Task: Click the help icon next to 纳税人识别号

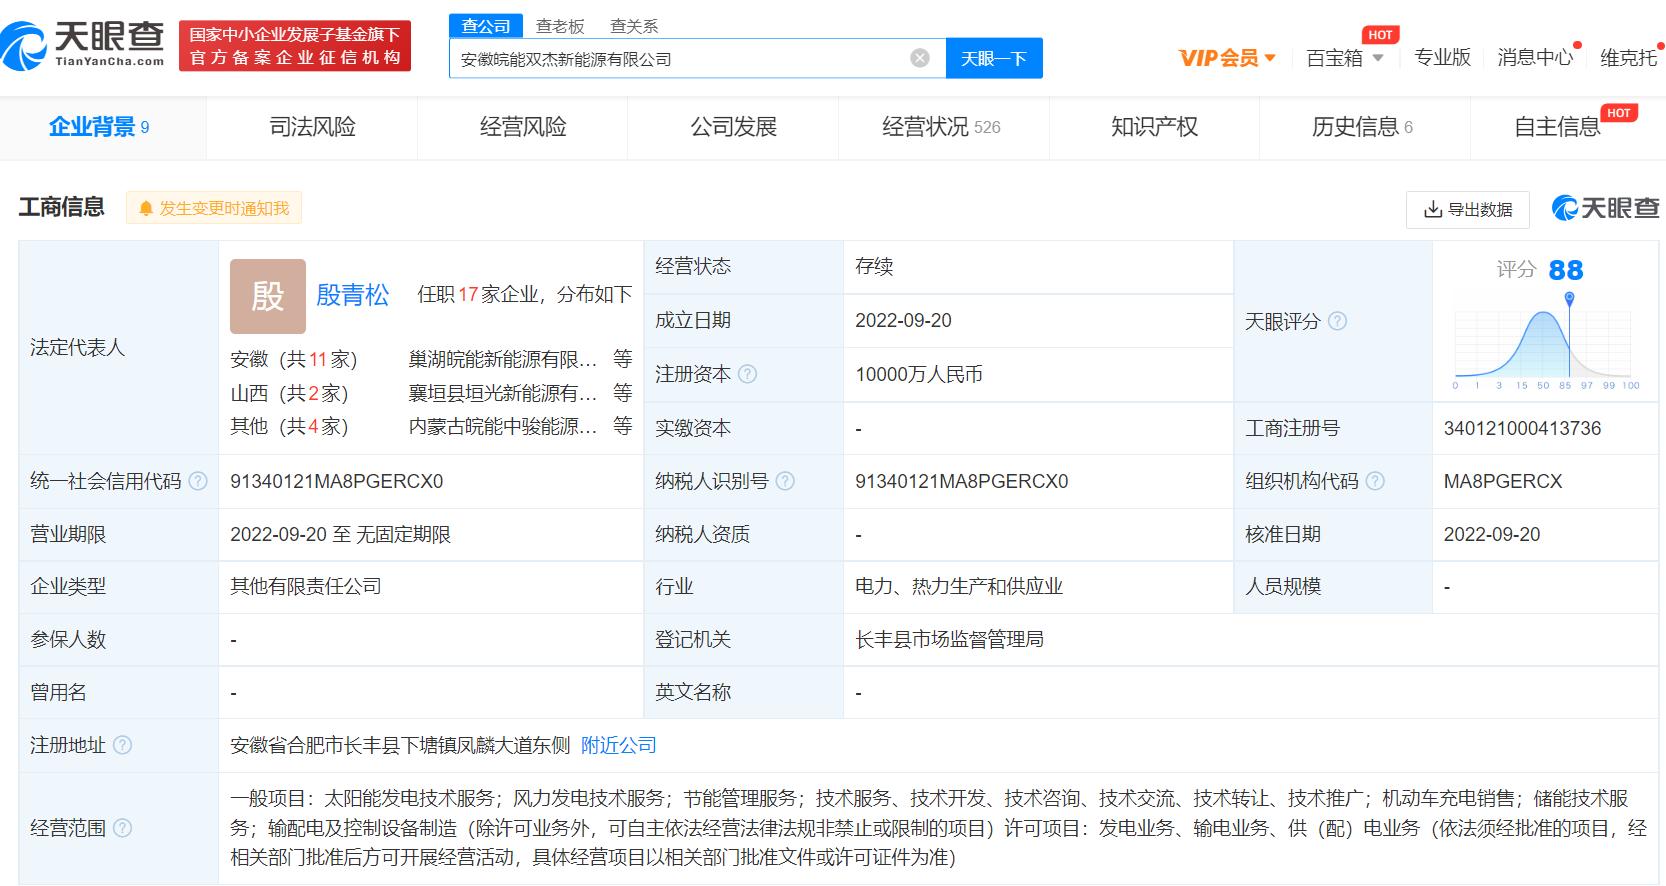Action: click(785, 481)
